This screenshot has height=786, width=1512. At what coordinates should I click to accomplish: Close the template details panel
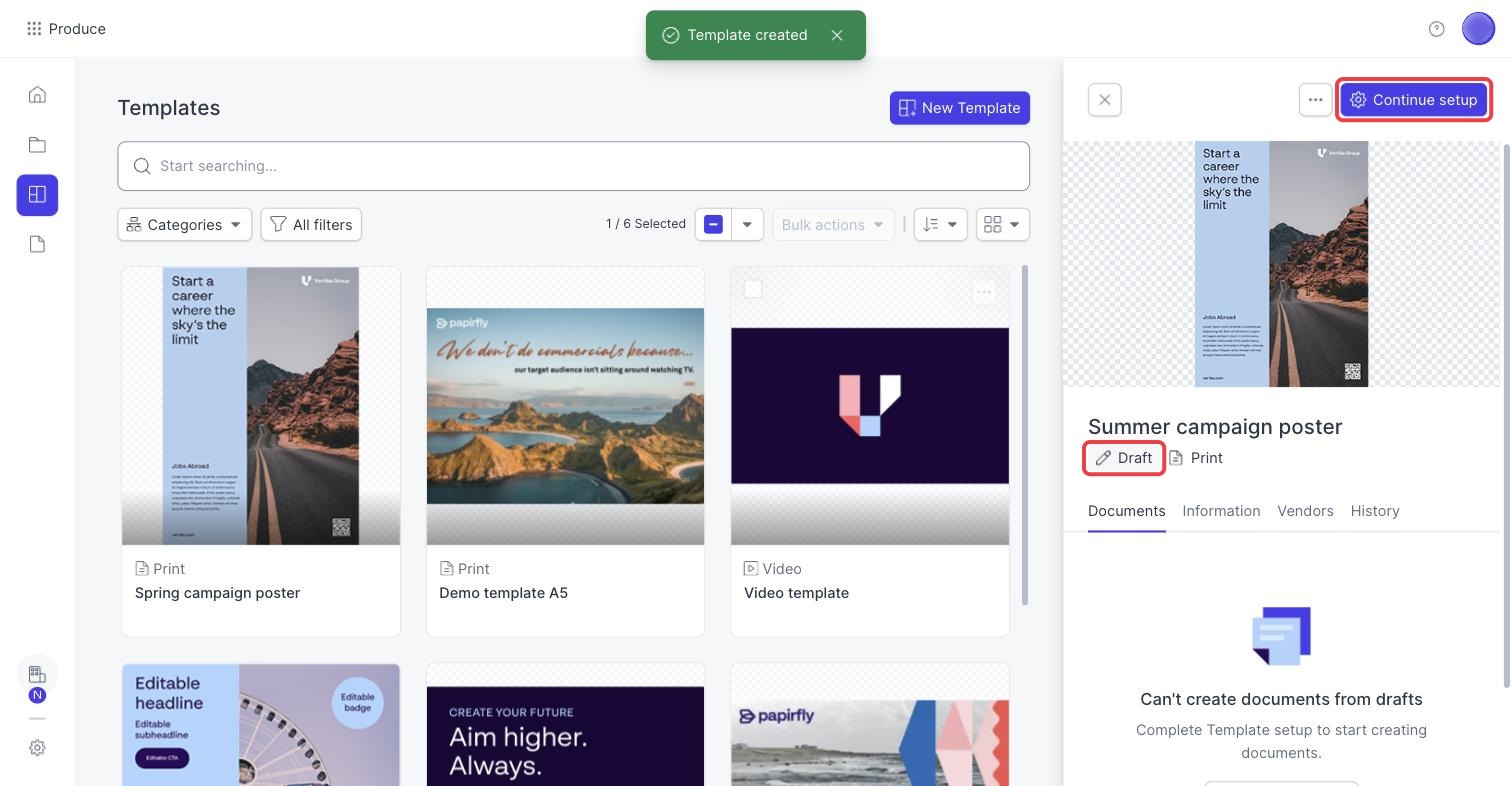[x=1105, y=100]
